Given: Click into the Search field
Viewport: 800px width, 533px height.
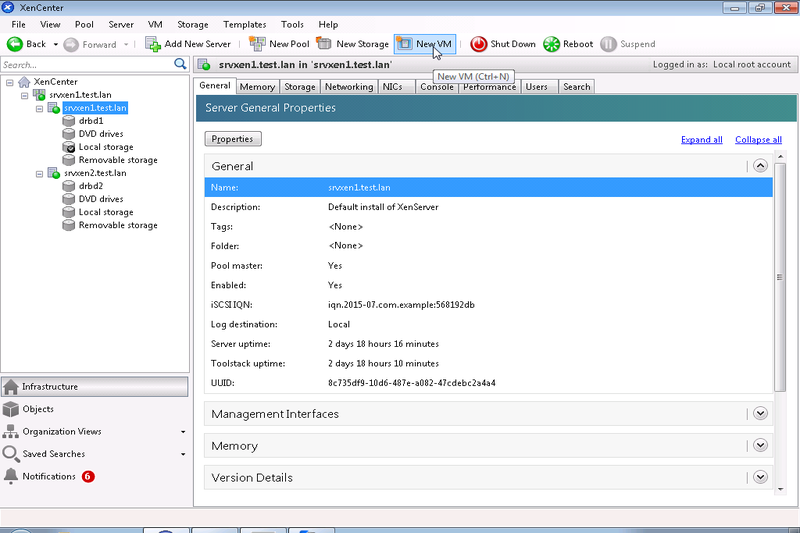Looking at the screenshot, I should 87,65.
